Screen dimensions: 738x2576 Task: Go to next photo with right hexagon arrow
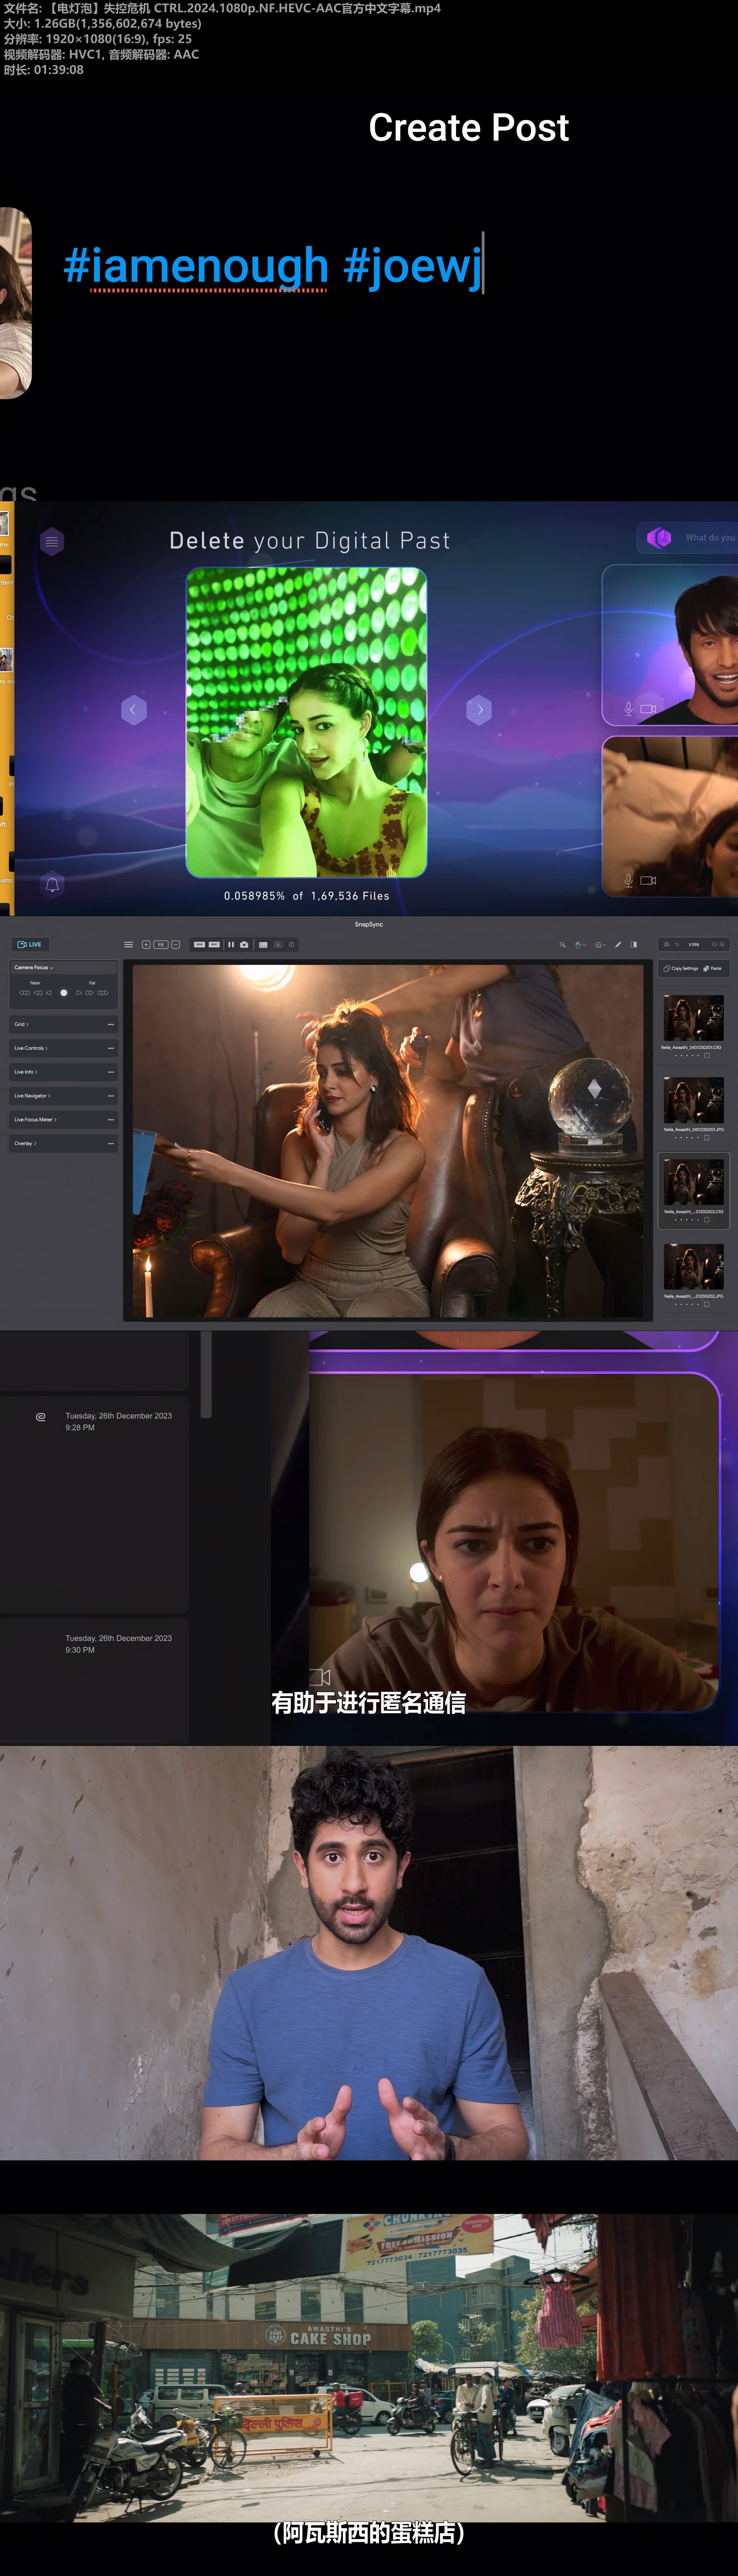(479, 709)
